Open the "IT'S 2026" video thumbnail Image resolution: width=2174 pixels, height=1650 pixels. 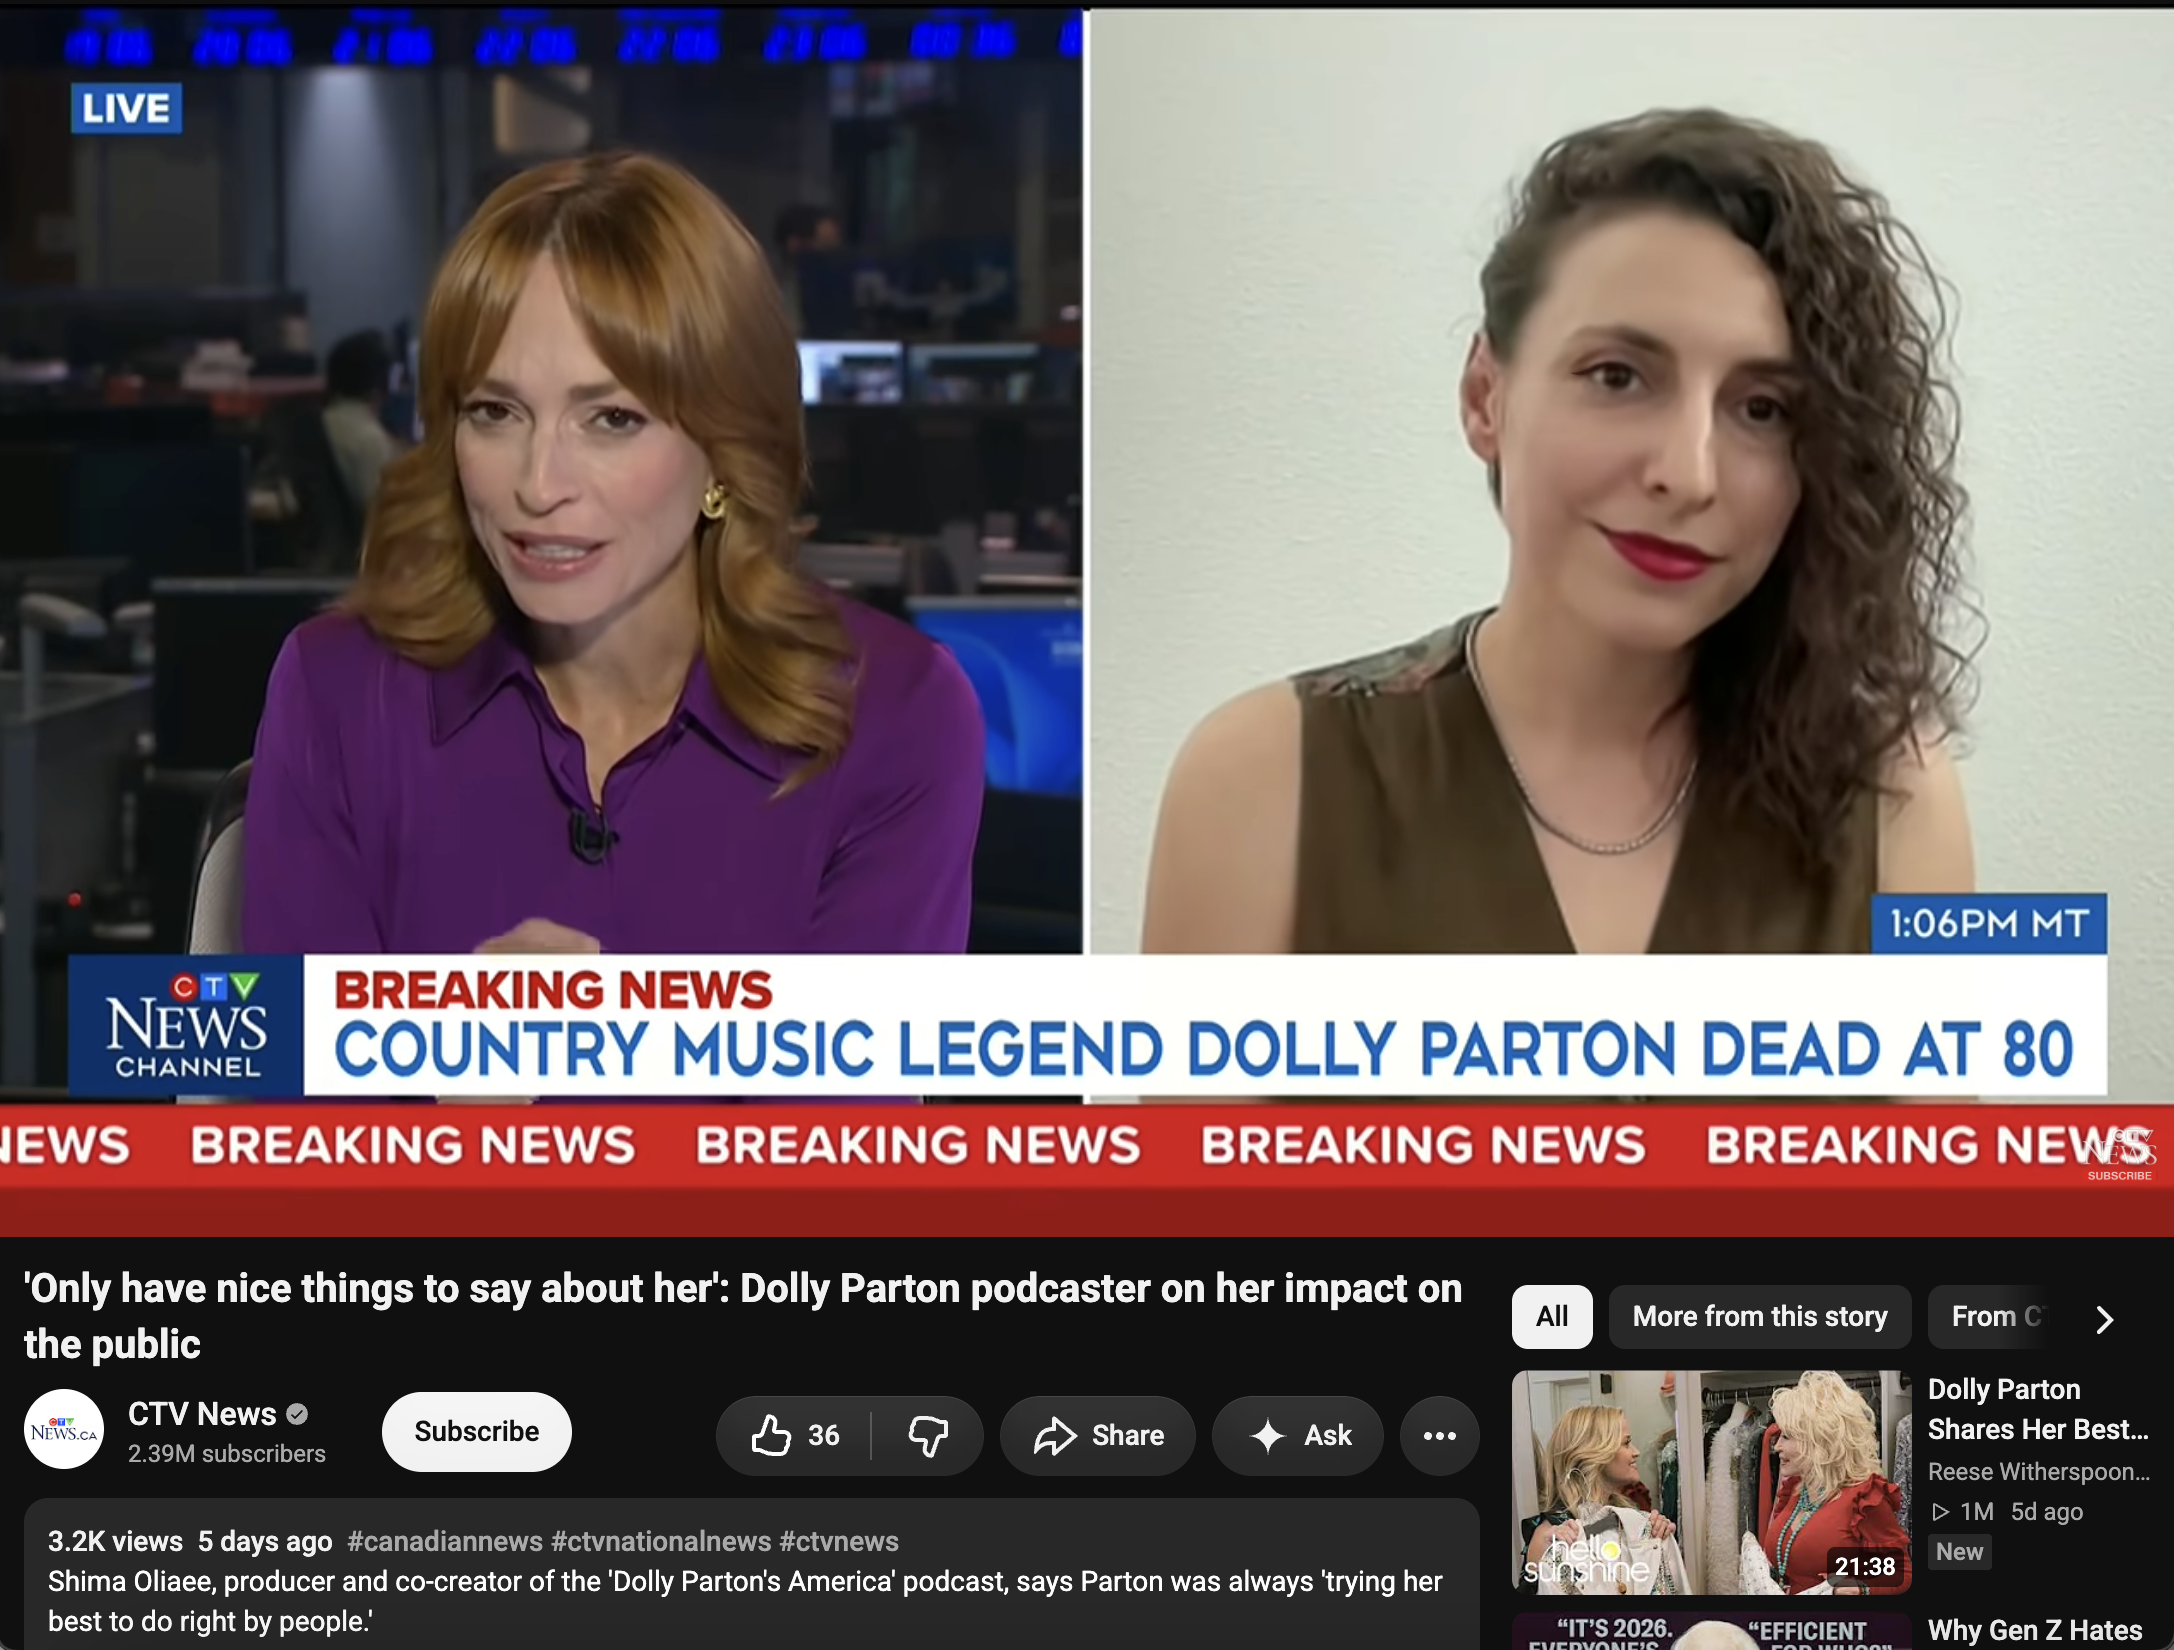click(x=1711, y=1632)
